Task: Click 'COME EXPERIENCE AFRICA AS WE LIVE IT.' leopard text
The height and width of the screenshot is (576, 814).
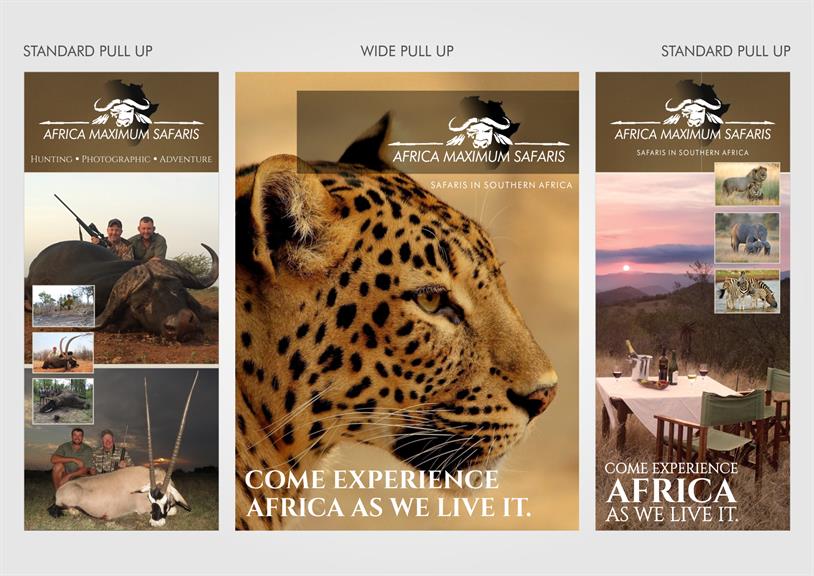Action: [x=388, y=493]
